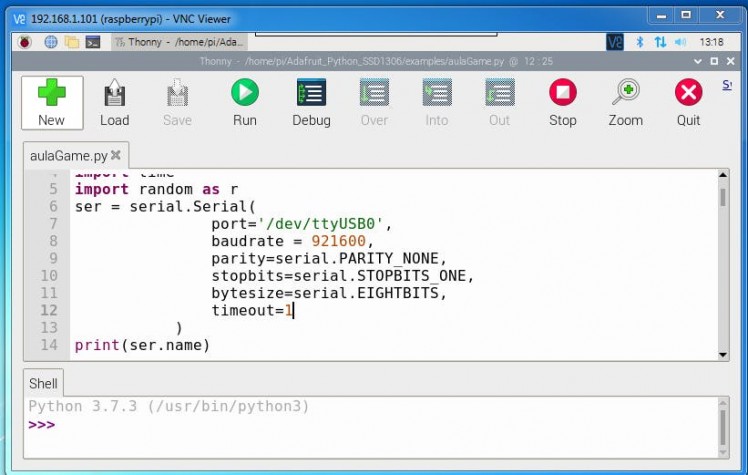Click the Step Over icon

pos(374,103)
